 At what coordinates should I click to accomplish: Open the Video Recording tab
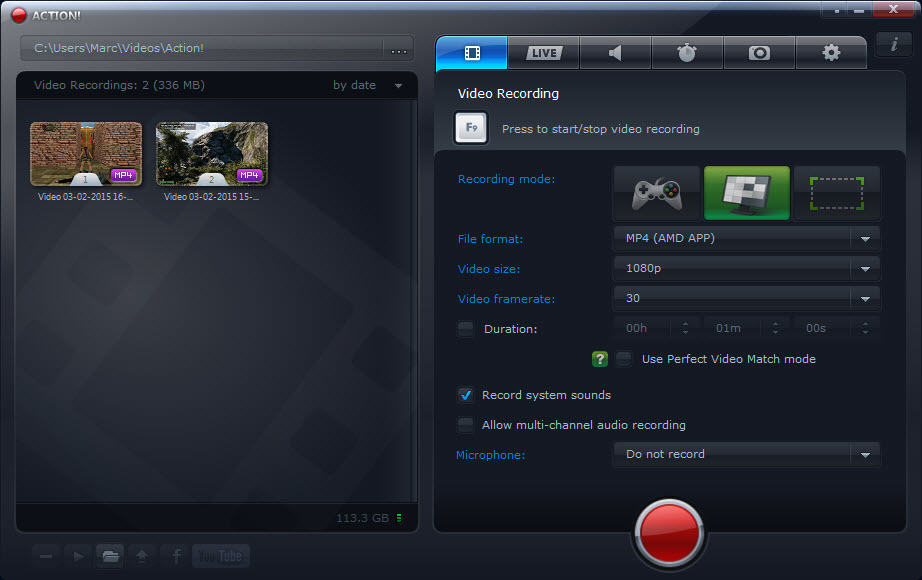click(x=472, y=53)
